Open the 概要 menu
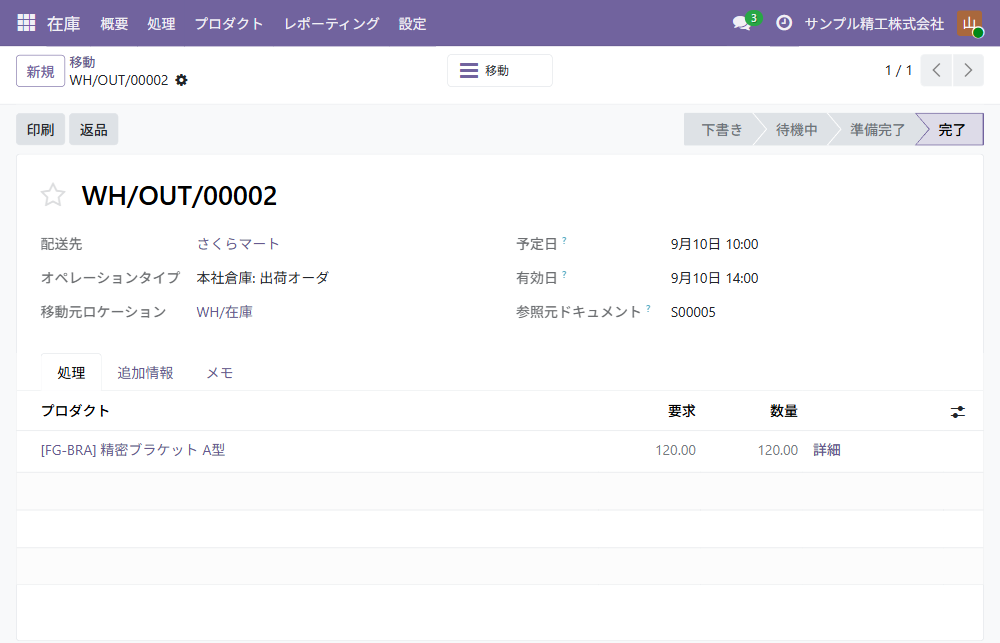This screenshot has height=643, width=1000. (115, 24)
